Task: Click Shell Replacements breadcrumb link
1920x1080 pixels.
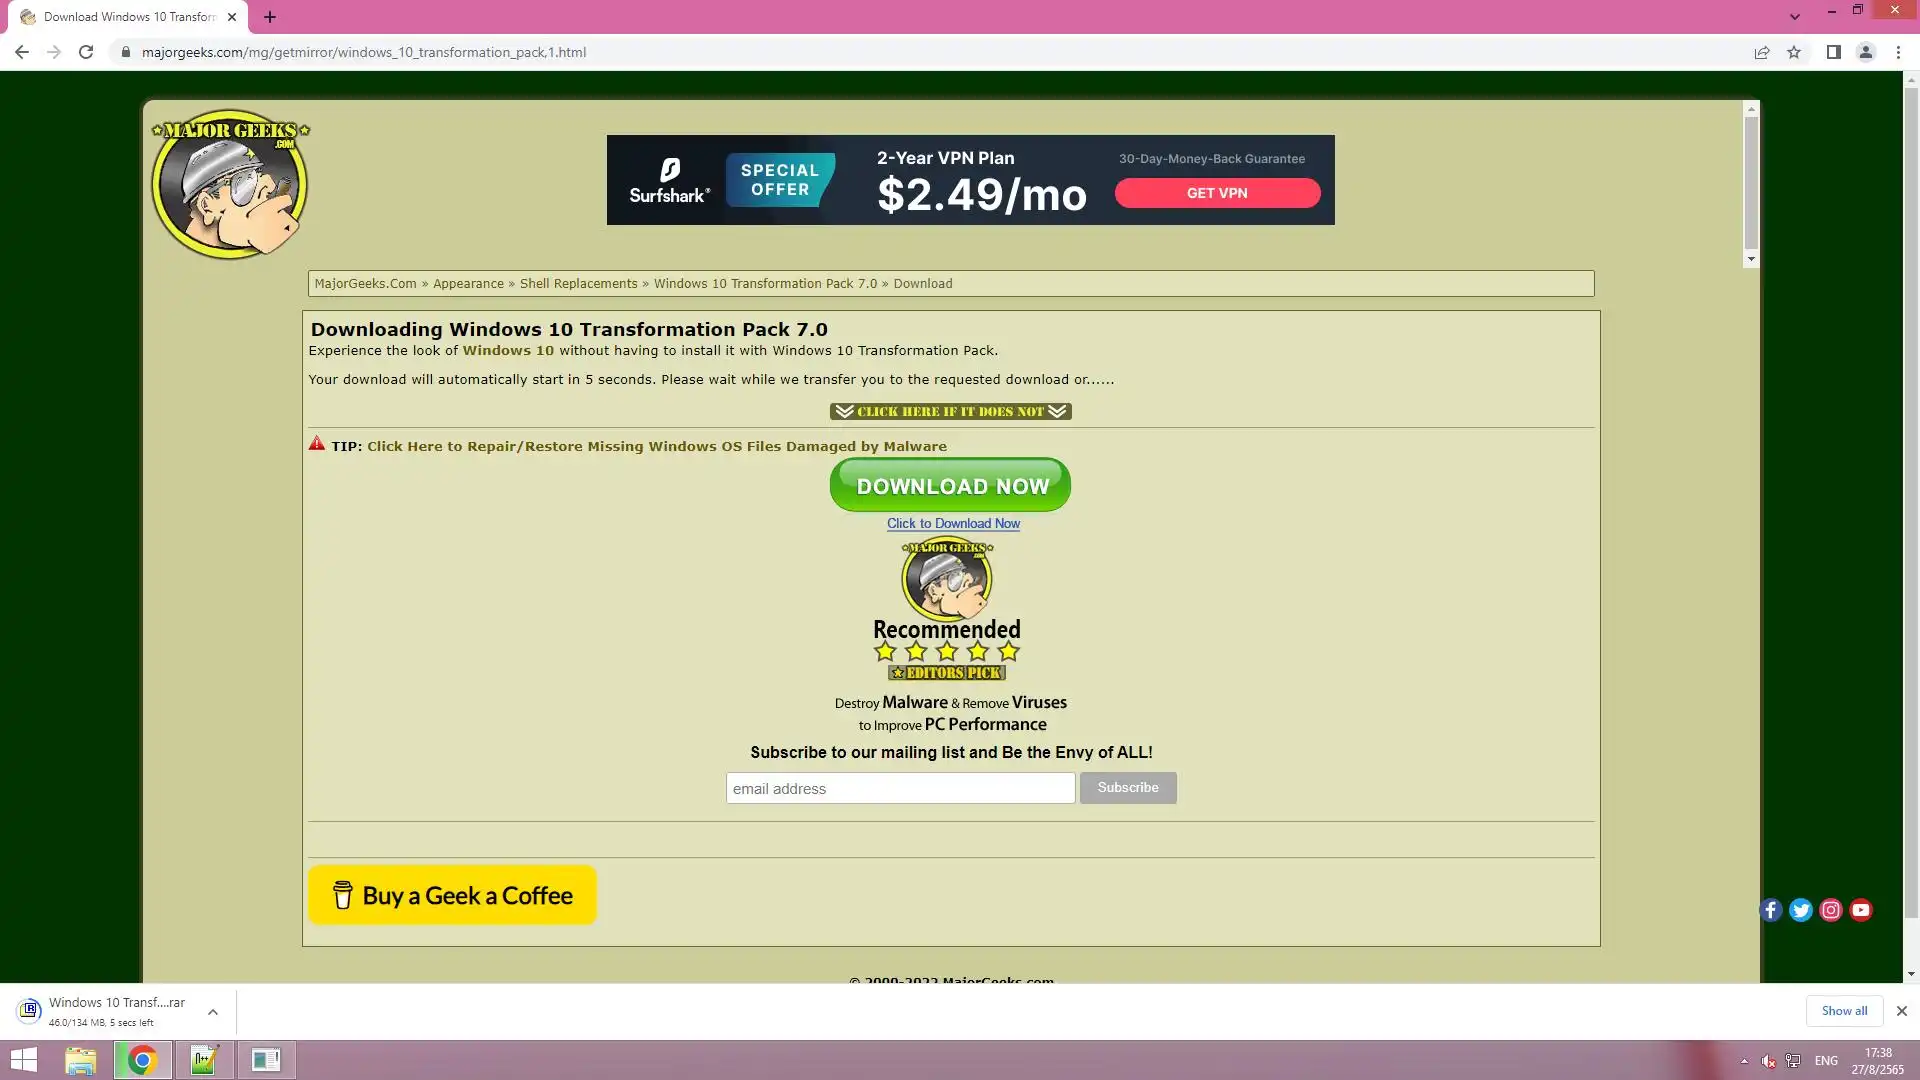Action: click(578, 284)
